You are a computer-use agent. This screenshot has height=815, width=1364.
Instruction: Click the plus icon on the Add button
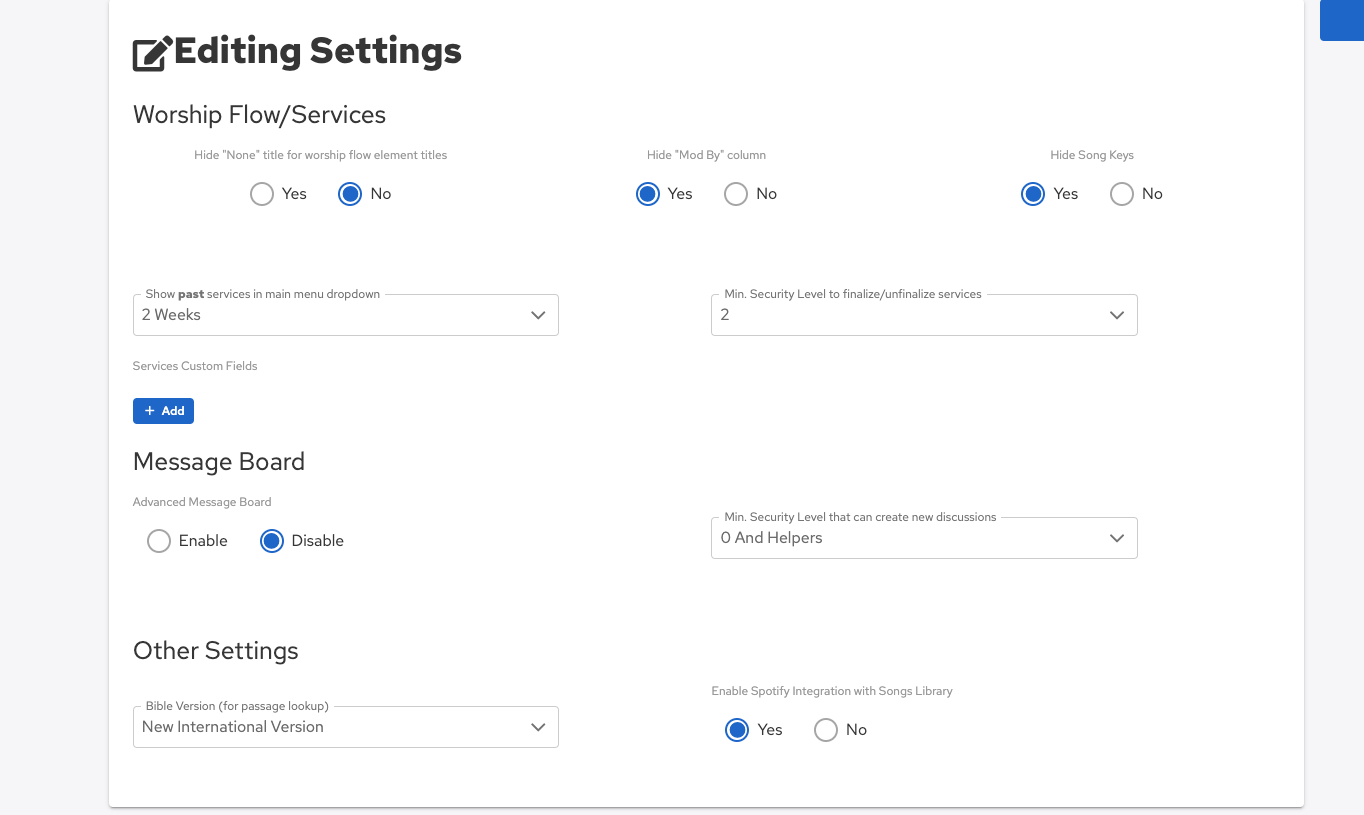(150, 411)
